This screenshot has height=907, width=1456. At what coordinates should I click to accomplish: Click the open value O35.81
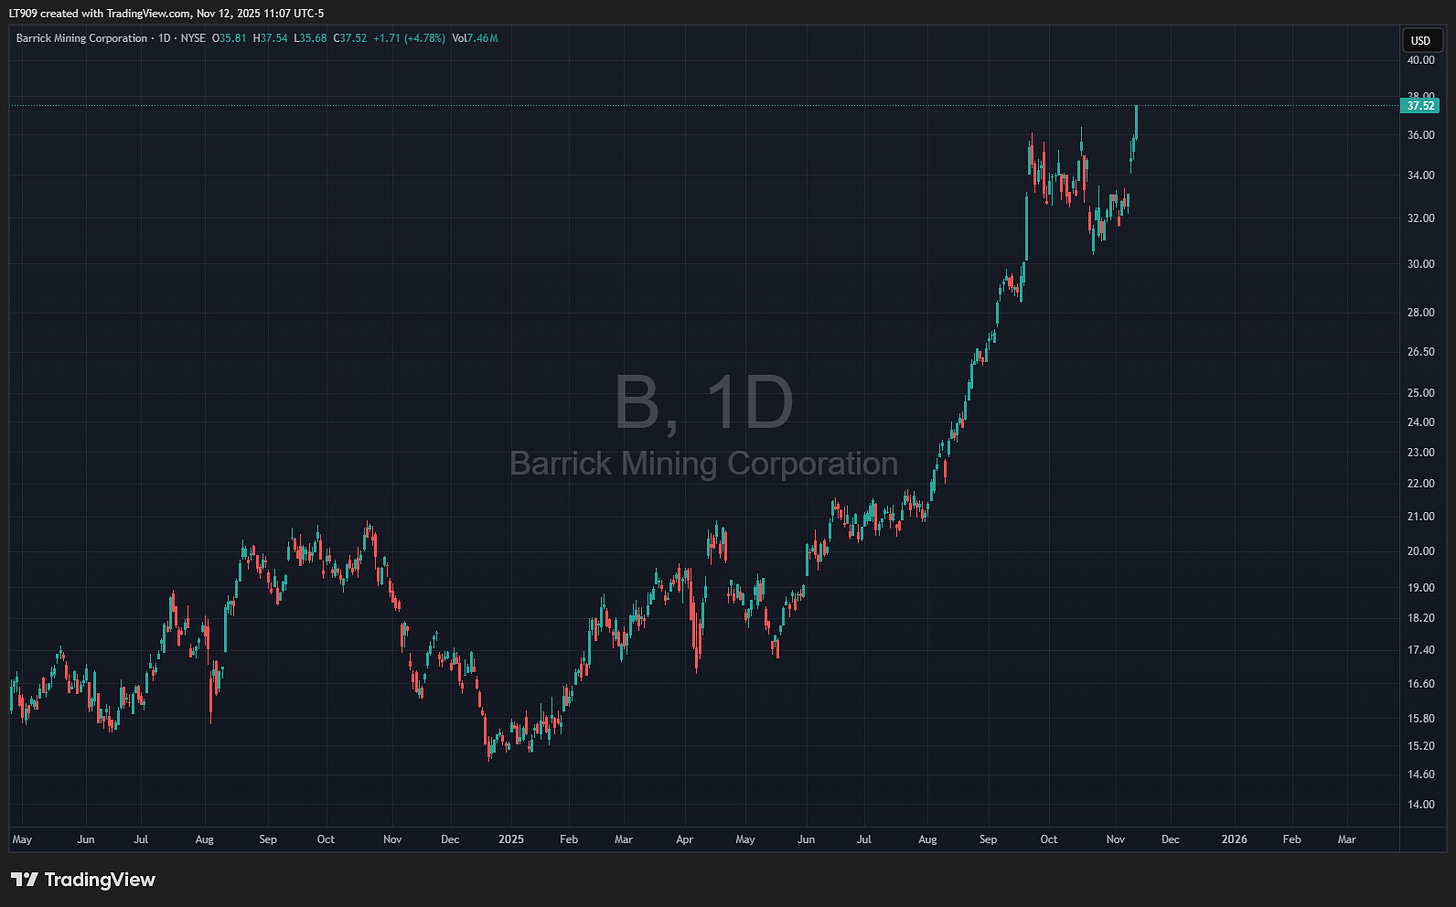coord(230,38)
